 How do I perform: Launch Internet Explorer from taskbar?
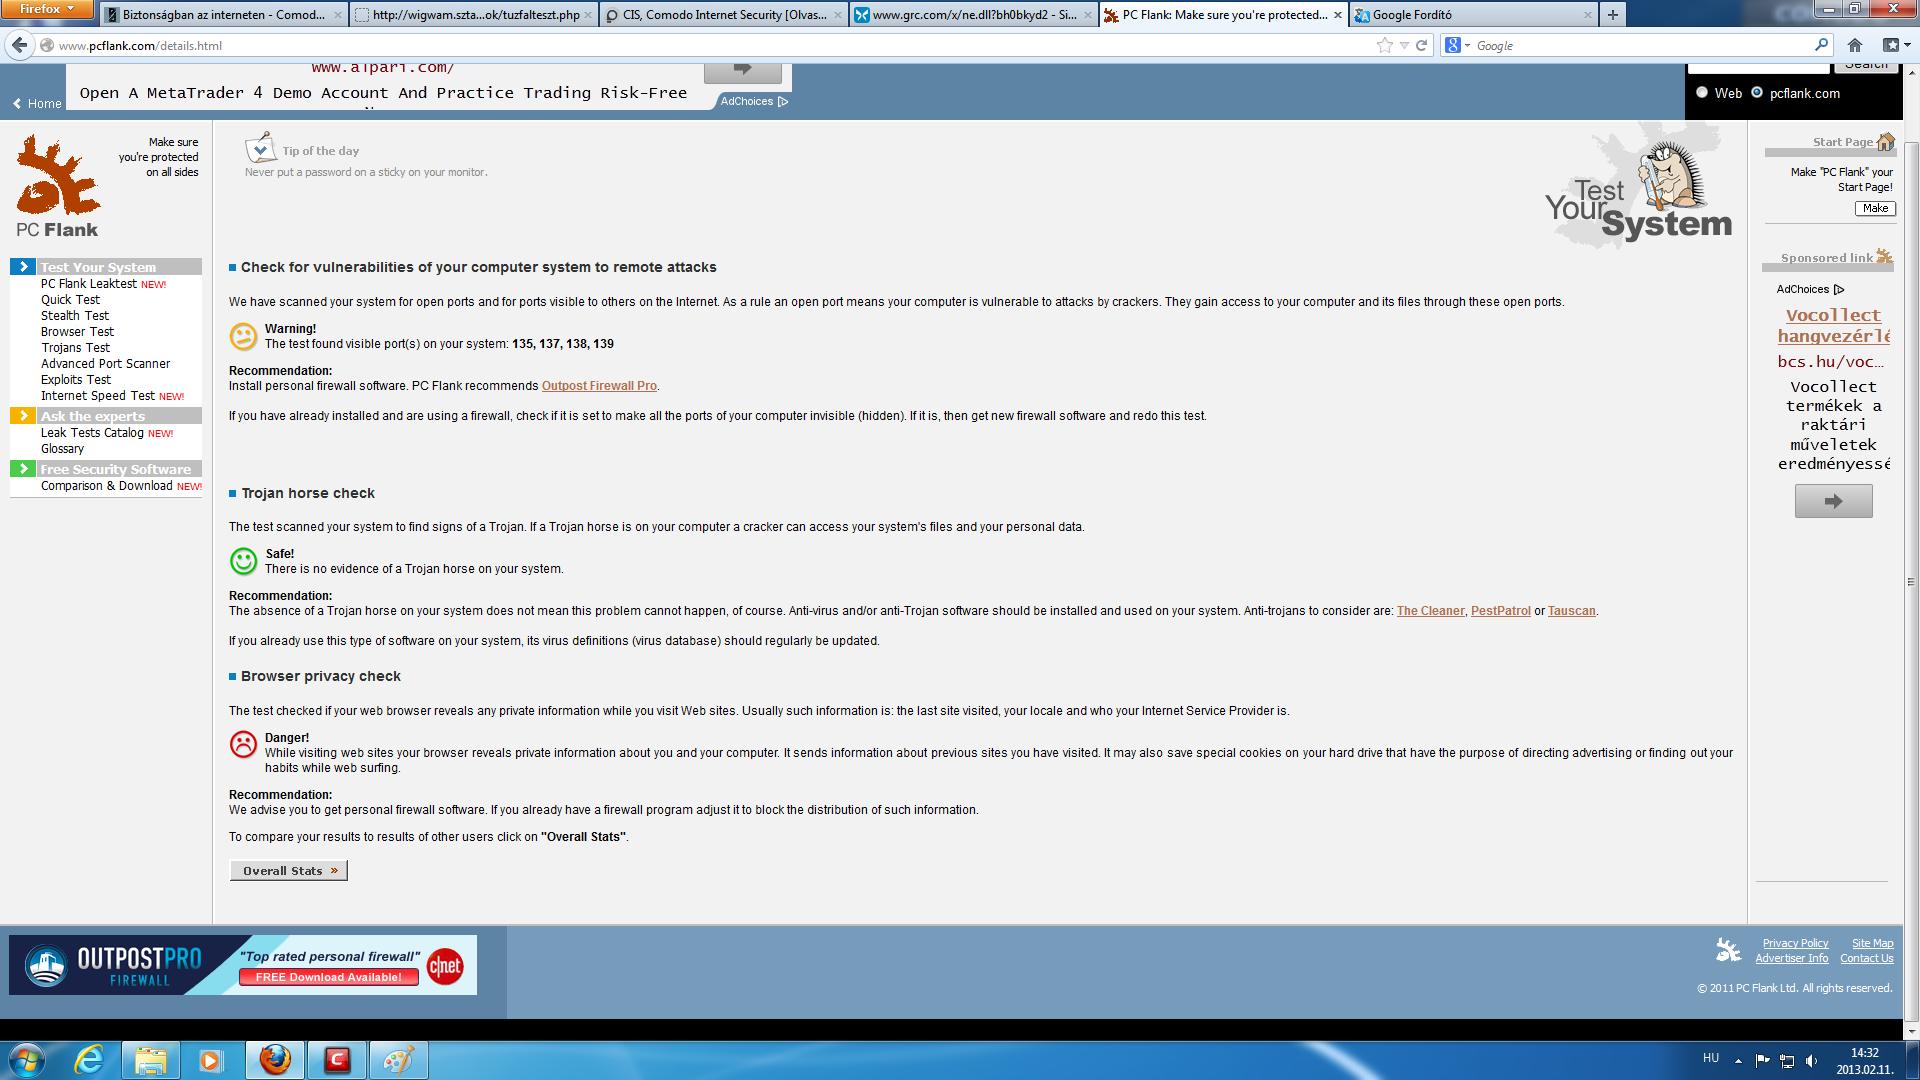click(89, 1060)
